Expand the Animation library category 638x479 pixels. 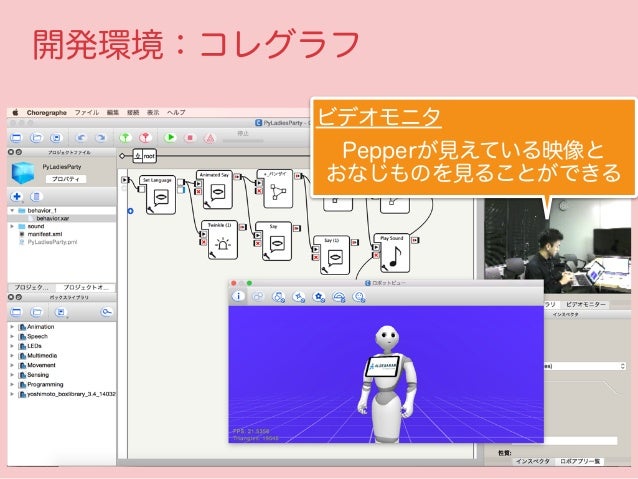pos(12,327)
